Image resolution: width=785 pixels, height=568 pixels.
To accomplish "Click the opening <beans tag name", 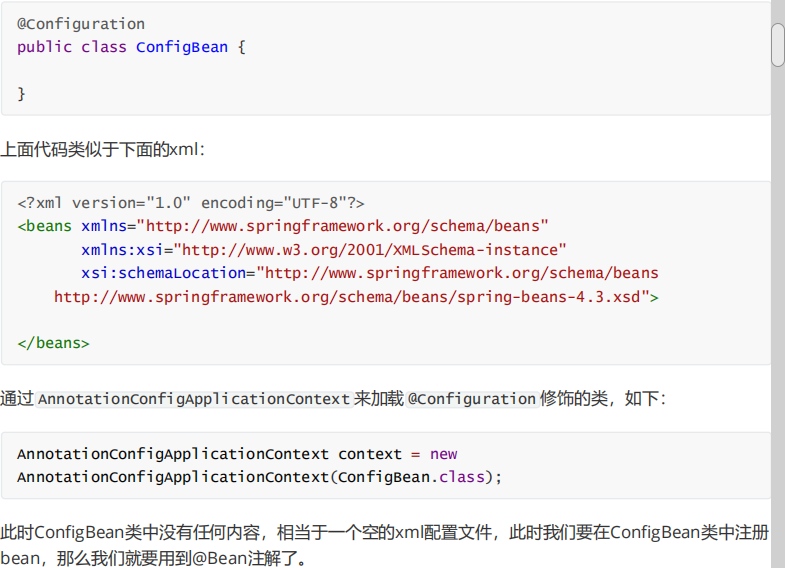I will click(45, 226).
